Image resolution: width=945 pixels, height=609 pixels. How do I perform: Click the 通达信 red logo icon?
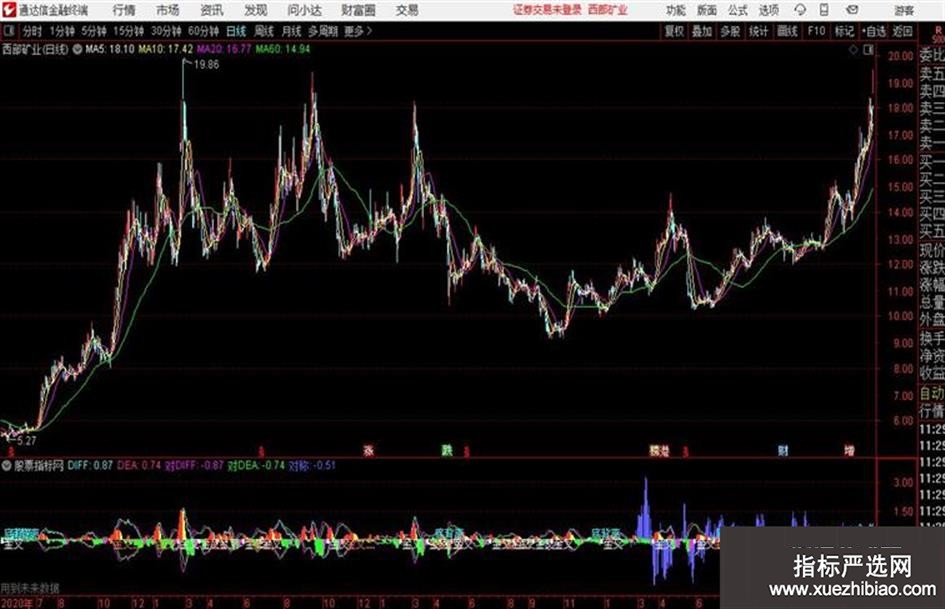click(x=9, y=10)
